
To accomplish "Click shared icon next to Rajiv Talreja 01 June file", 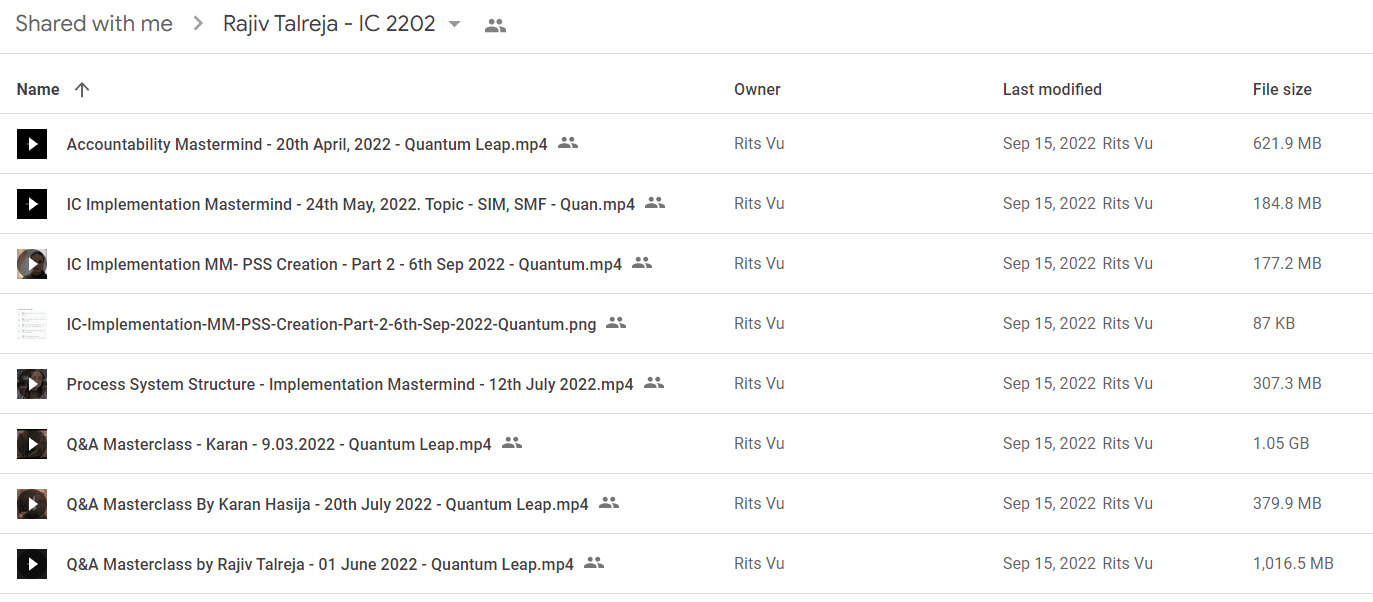I will point(594,563).
